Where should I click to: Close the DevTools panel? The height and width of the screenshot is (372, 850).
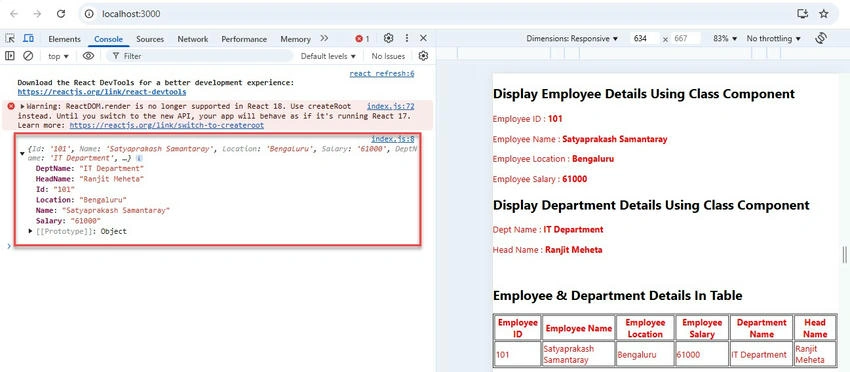coord(423,39)
